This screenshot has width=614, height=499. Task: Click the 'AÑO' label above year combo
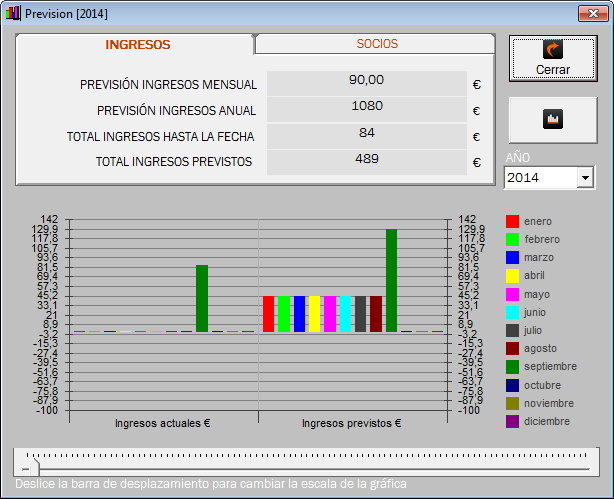click(518, 157)
